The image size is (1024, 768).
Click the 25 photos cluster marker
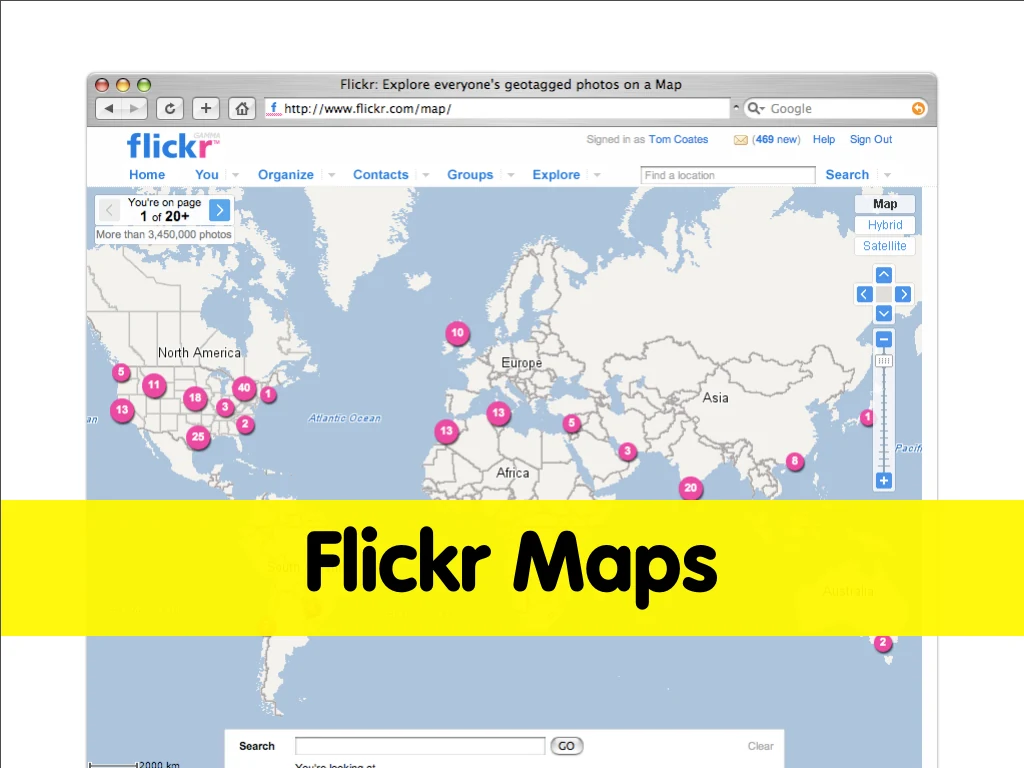198,437
